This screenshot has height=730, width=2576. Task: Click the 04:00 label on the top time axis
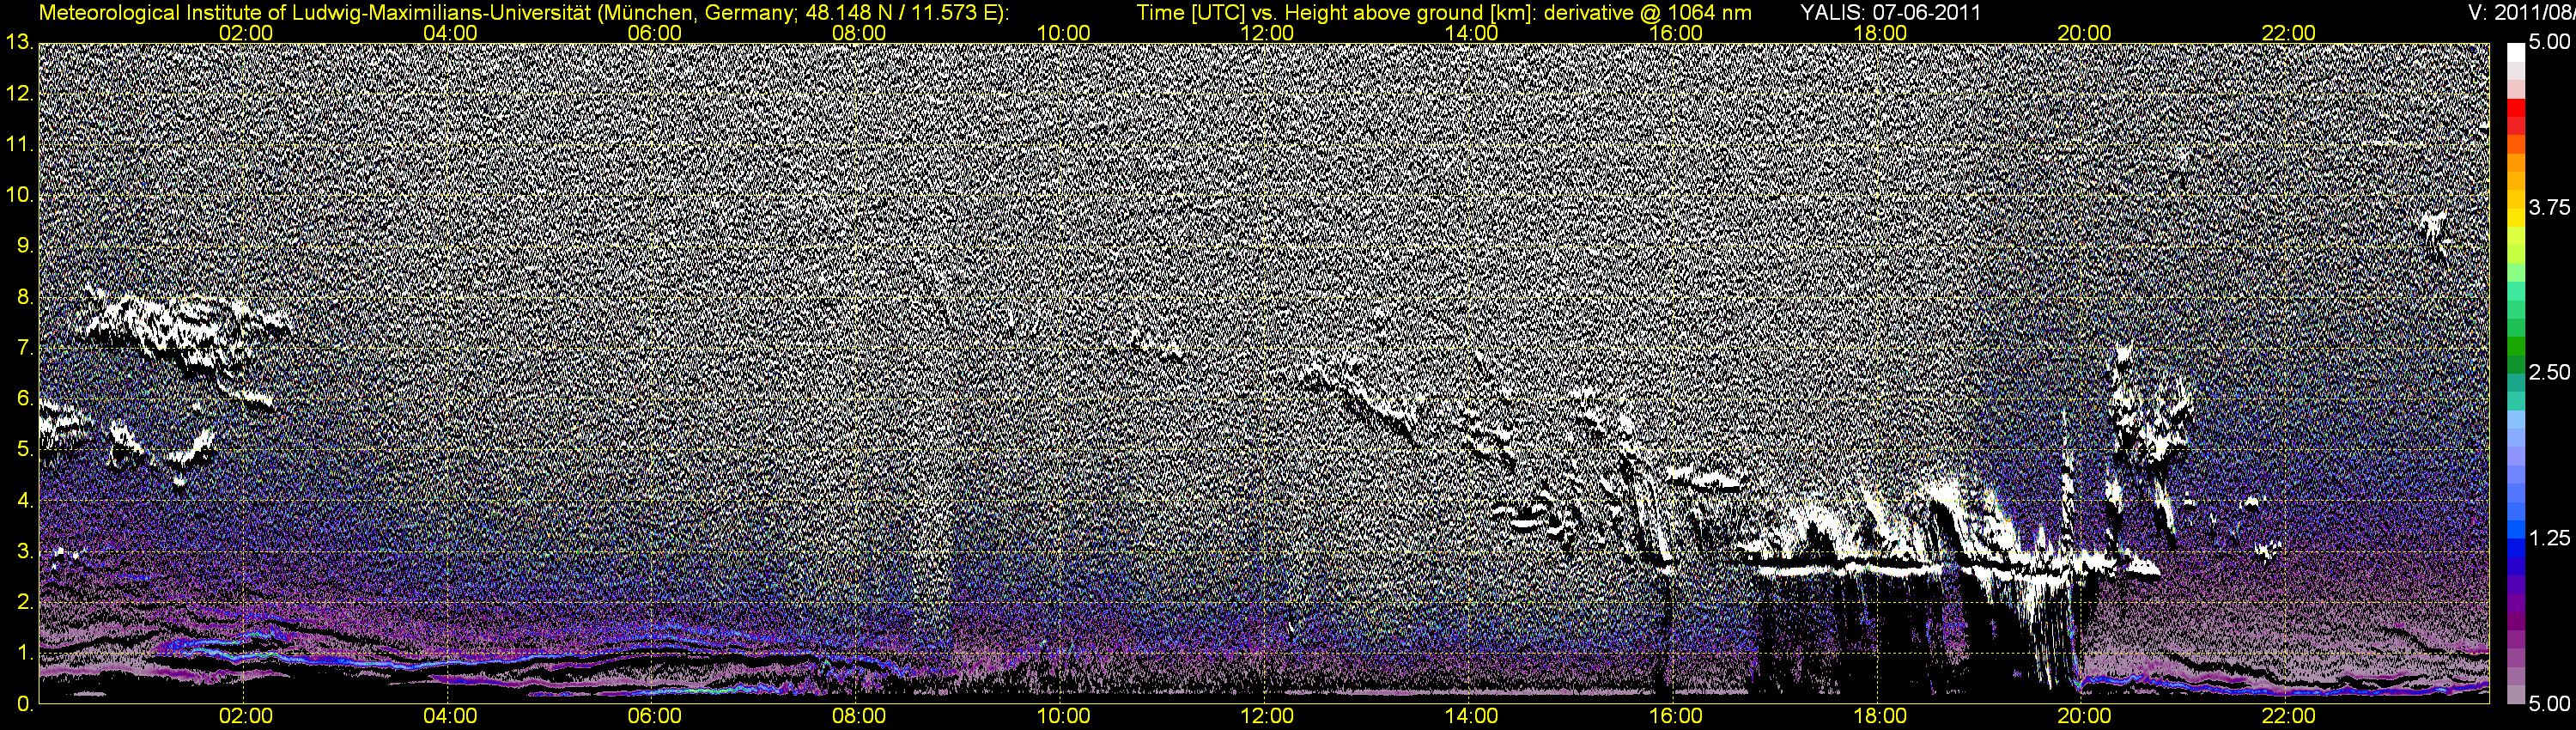[450, 33]
